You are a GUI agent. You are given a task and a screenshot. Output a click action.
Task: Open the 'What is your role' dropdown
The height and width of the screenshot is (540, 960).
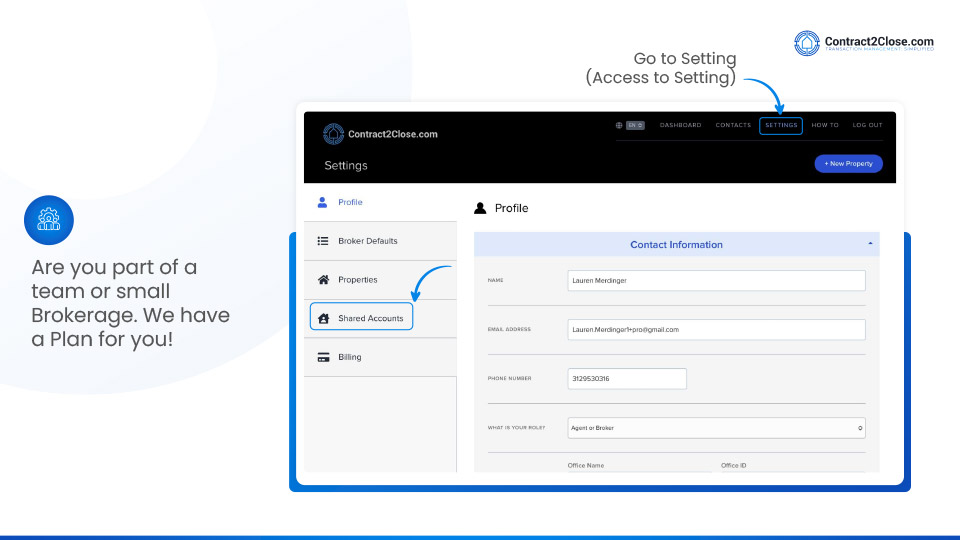tap(716, 428)
